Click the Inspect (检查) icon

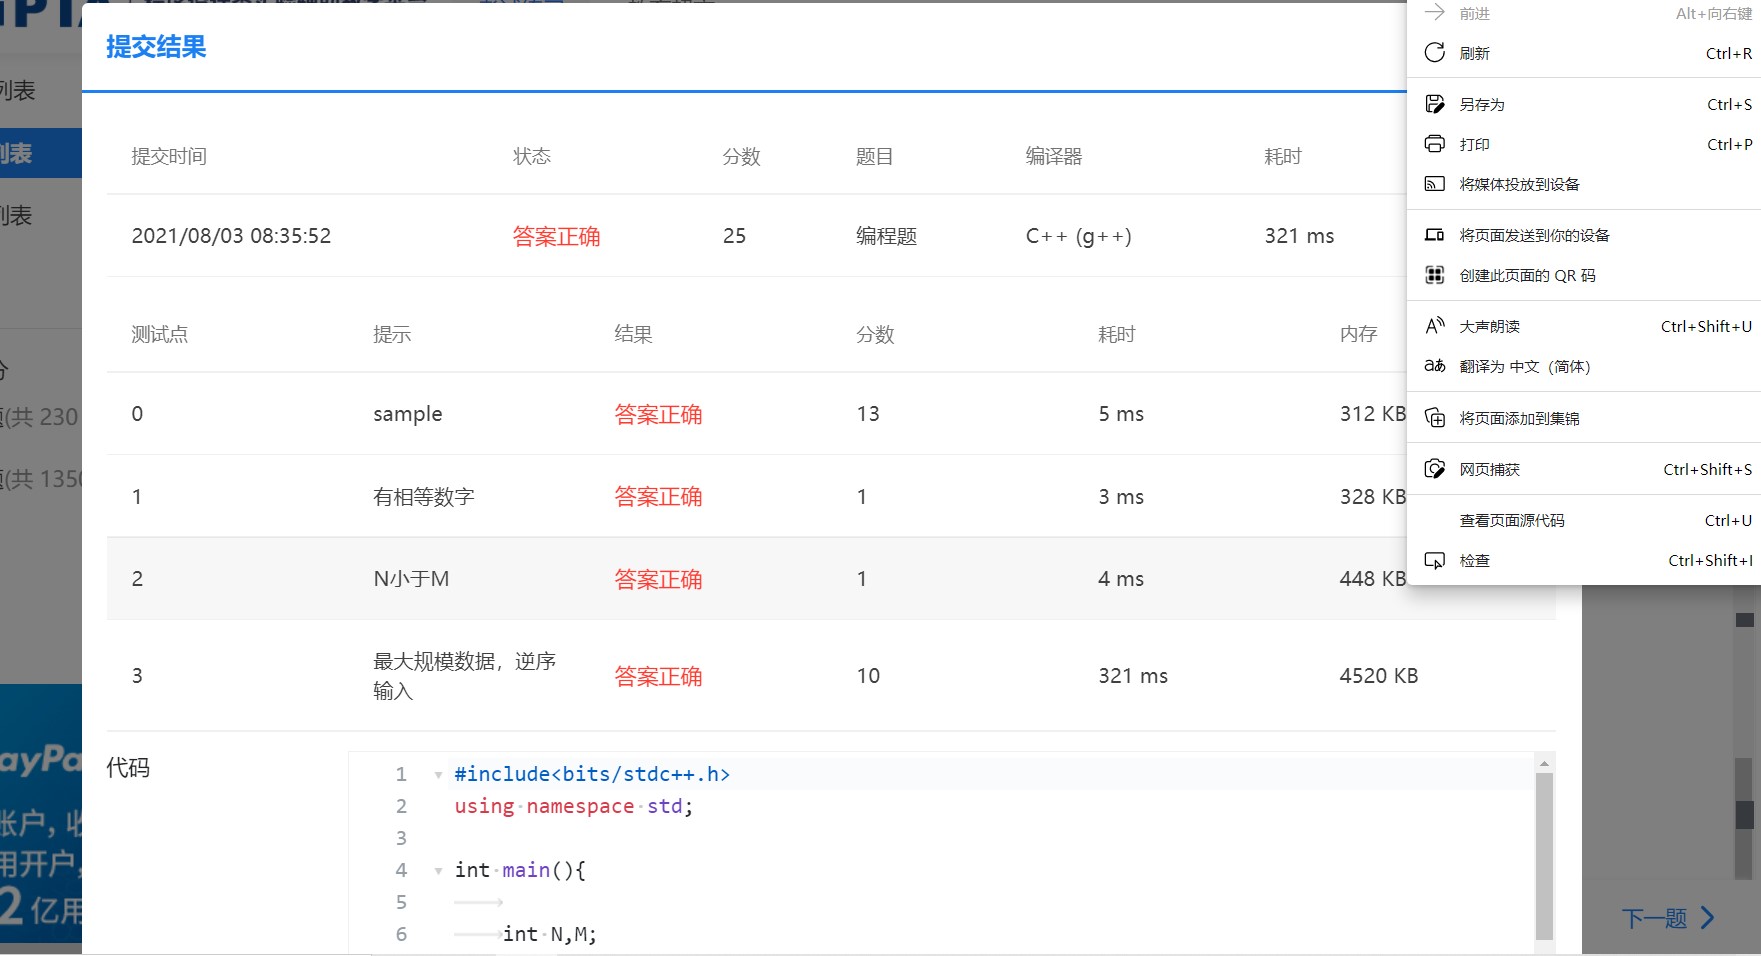[x=1436, y=560]
